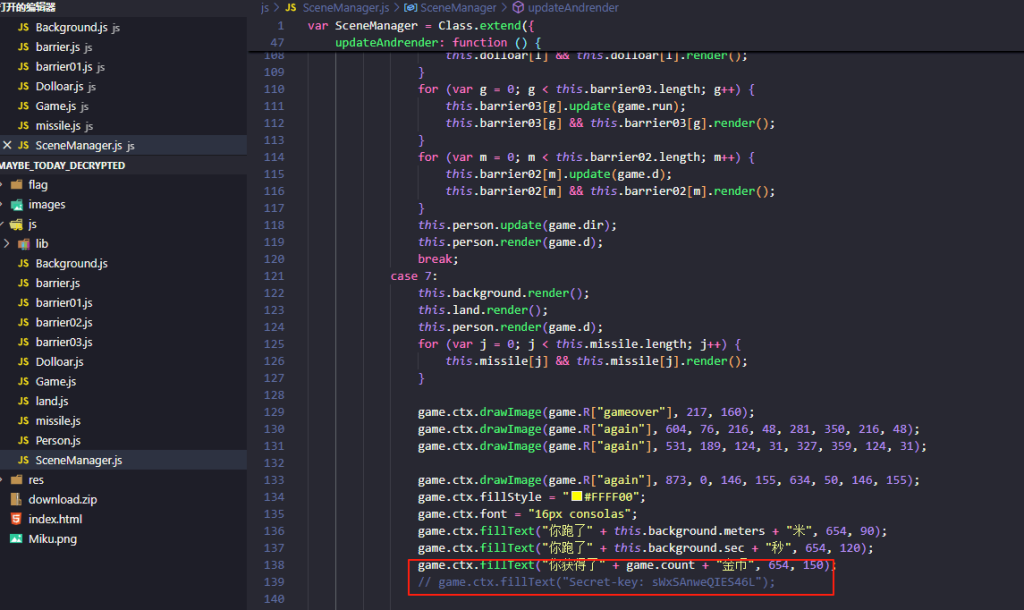Open Person.js in the file tree
Image resolution: width=1024 pixels, height=610 pixels.
click(x=59, y=441)
